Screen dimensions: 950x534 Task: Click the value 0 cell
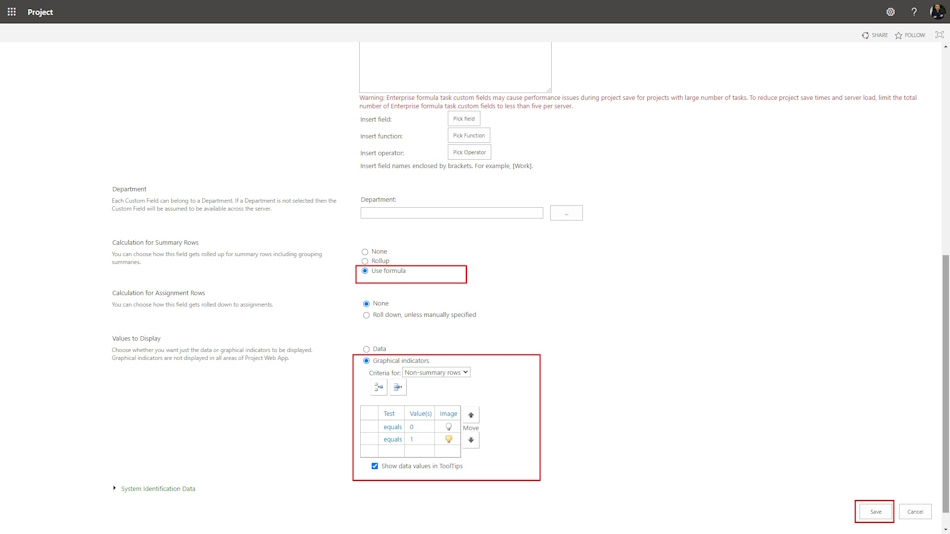point(420,427)
